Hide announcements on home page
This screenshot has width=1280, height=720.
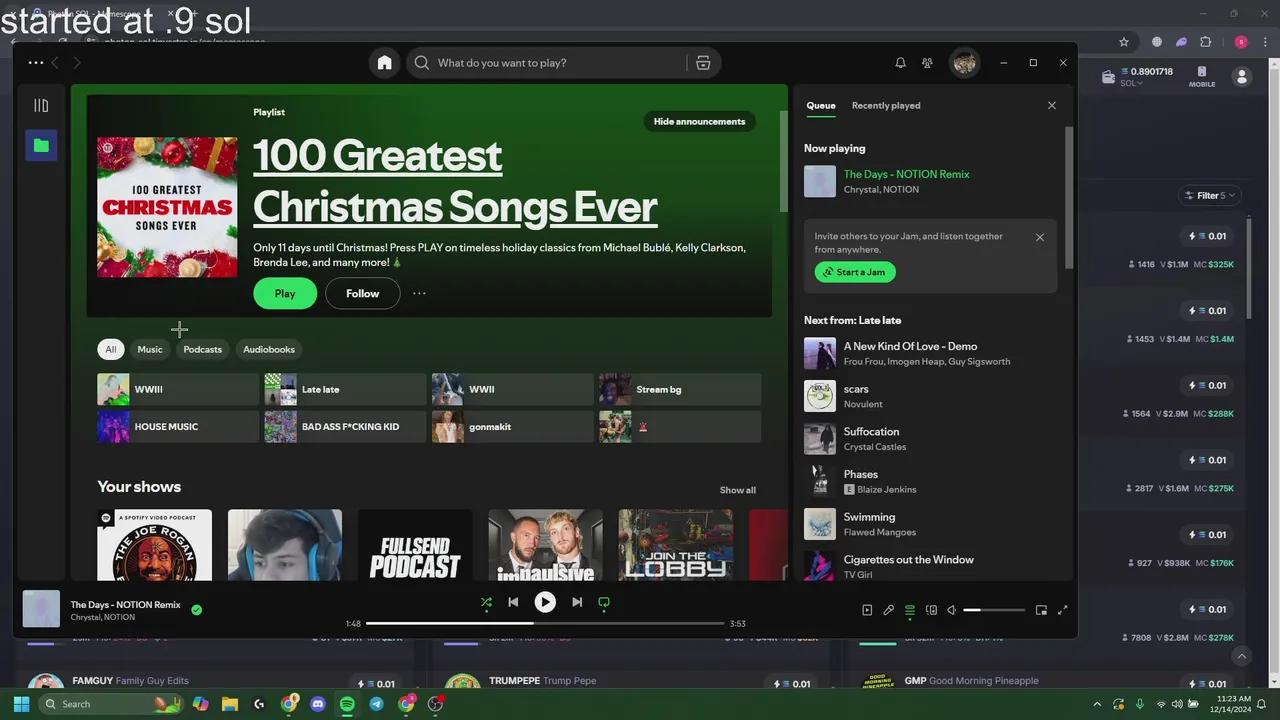coord(699,121)
